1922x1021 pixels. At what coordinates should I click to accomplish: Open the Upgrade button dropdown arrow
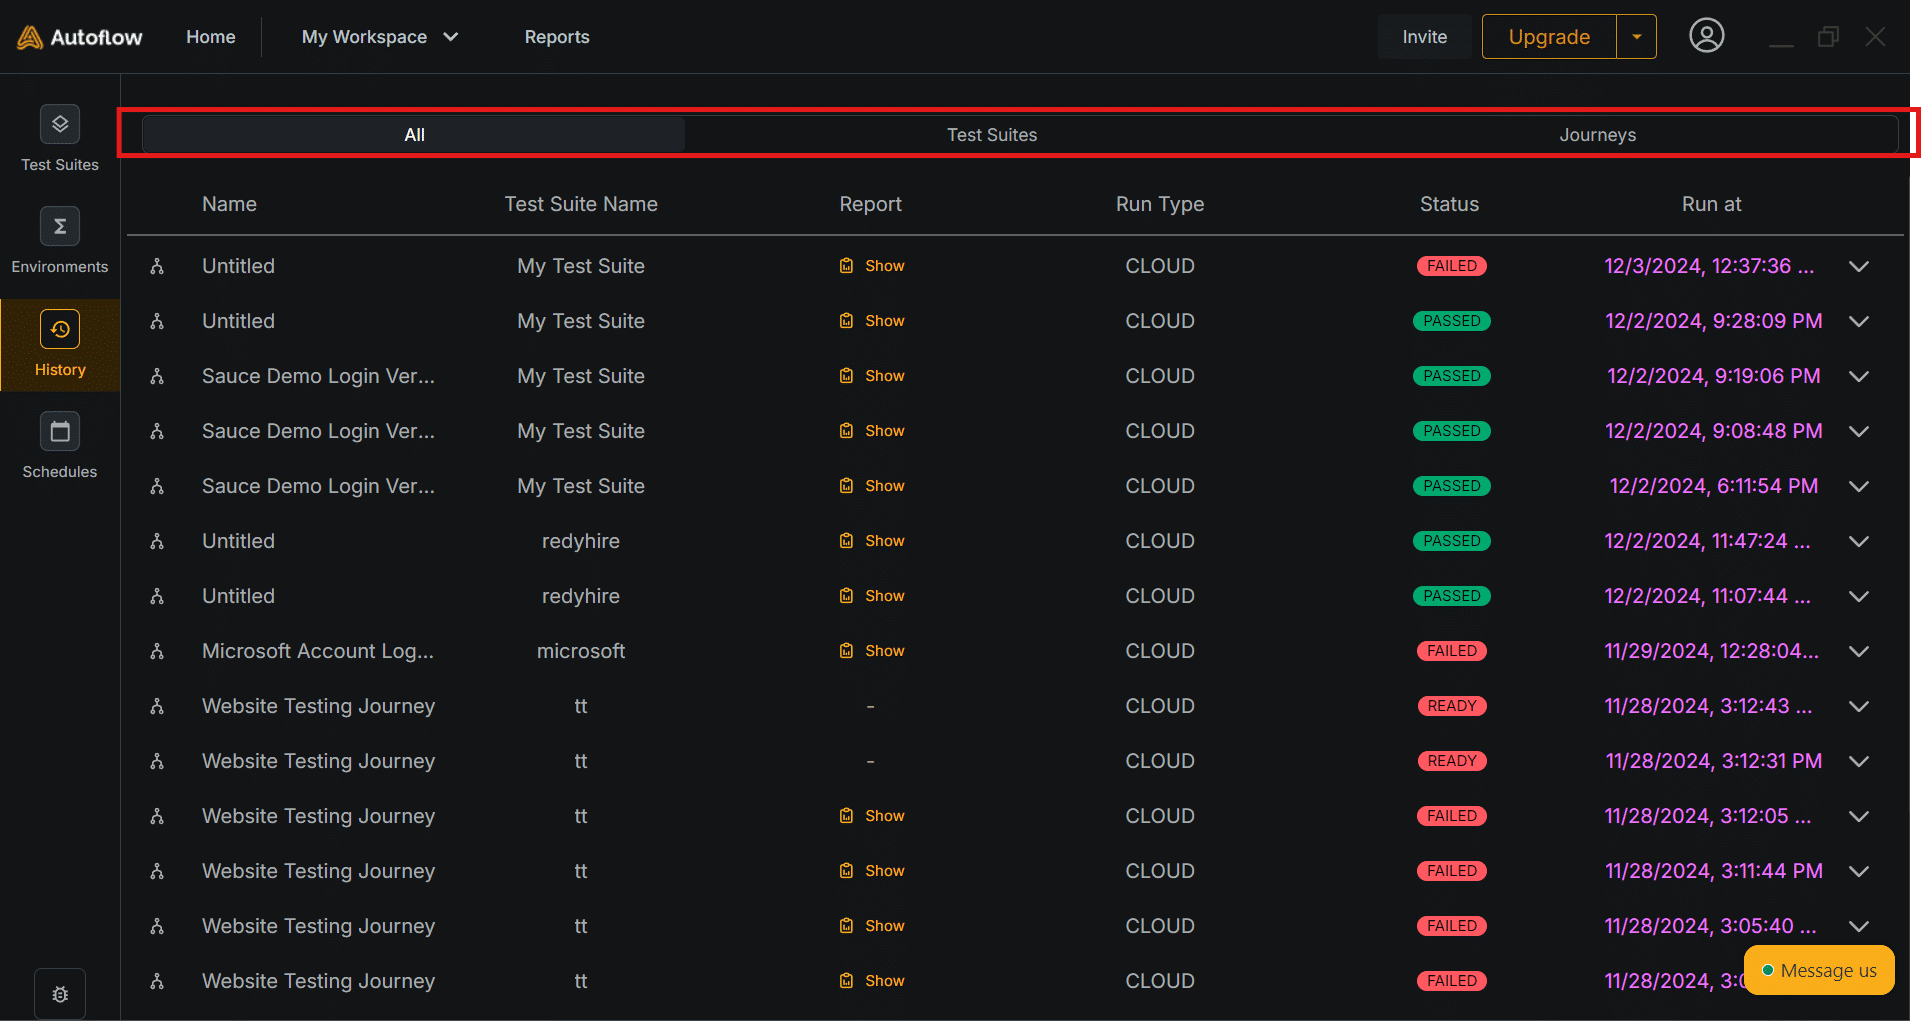pos(1636,37)
